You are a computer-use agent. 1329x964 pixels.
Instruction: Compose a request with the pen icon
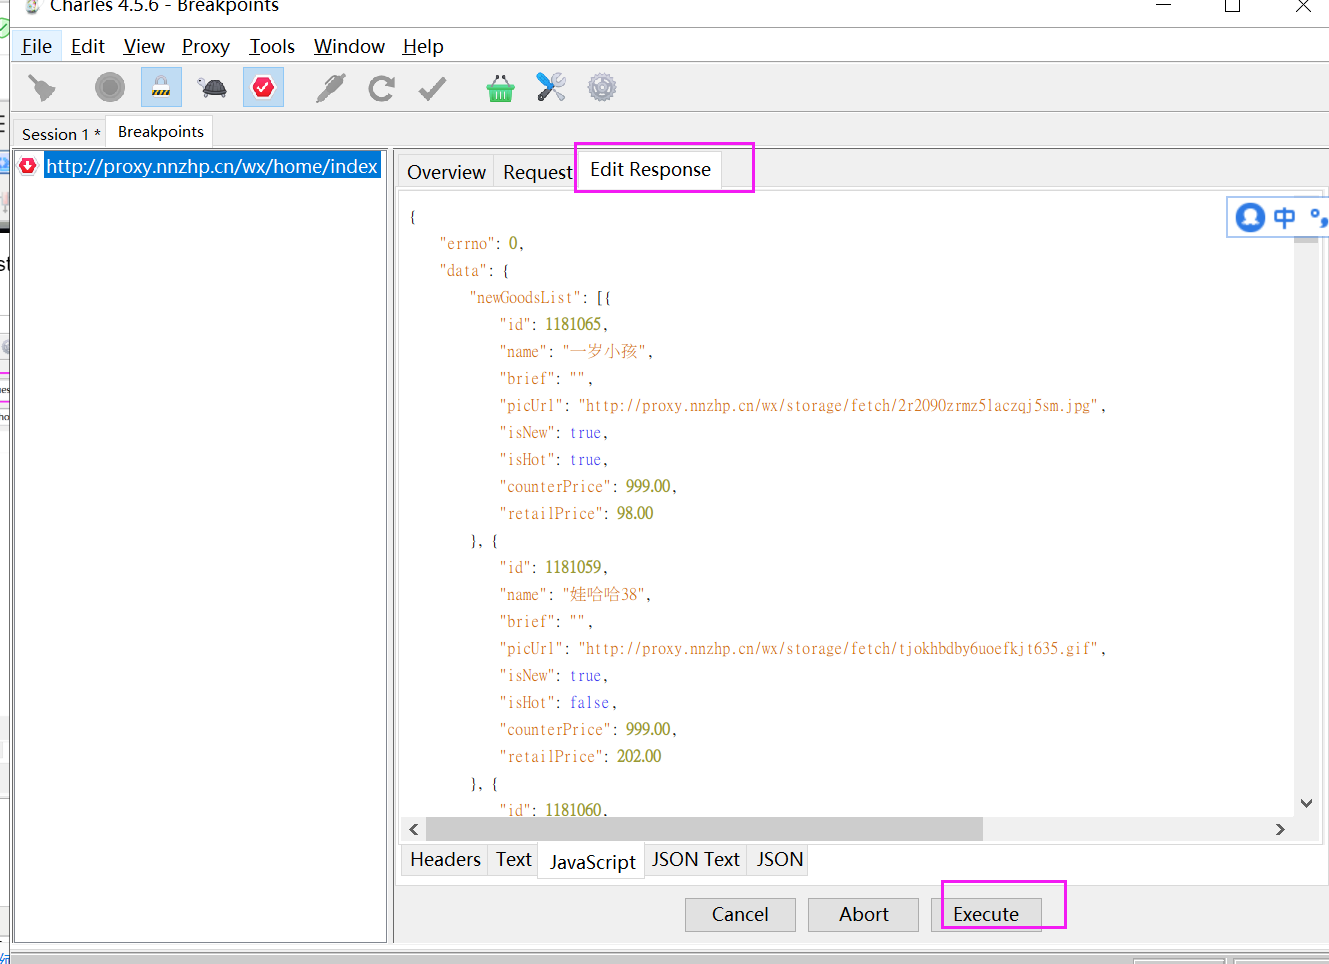(x=331, y=88)
